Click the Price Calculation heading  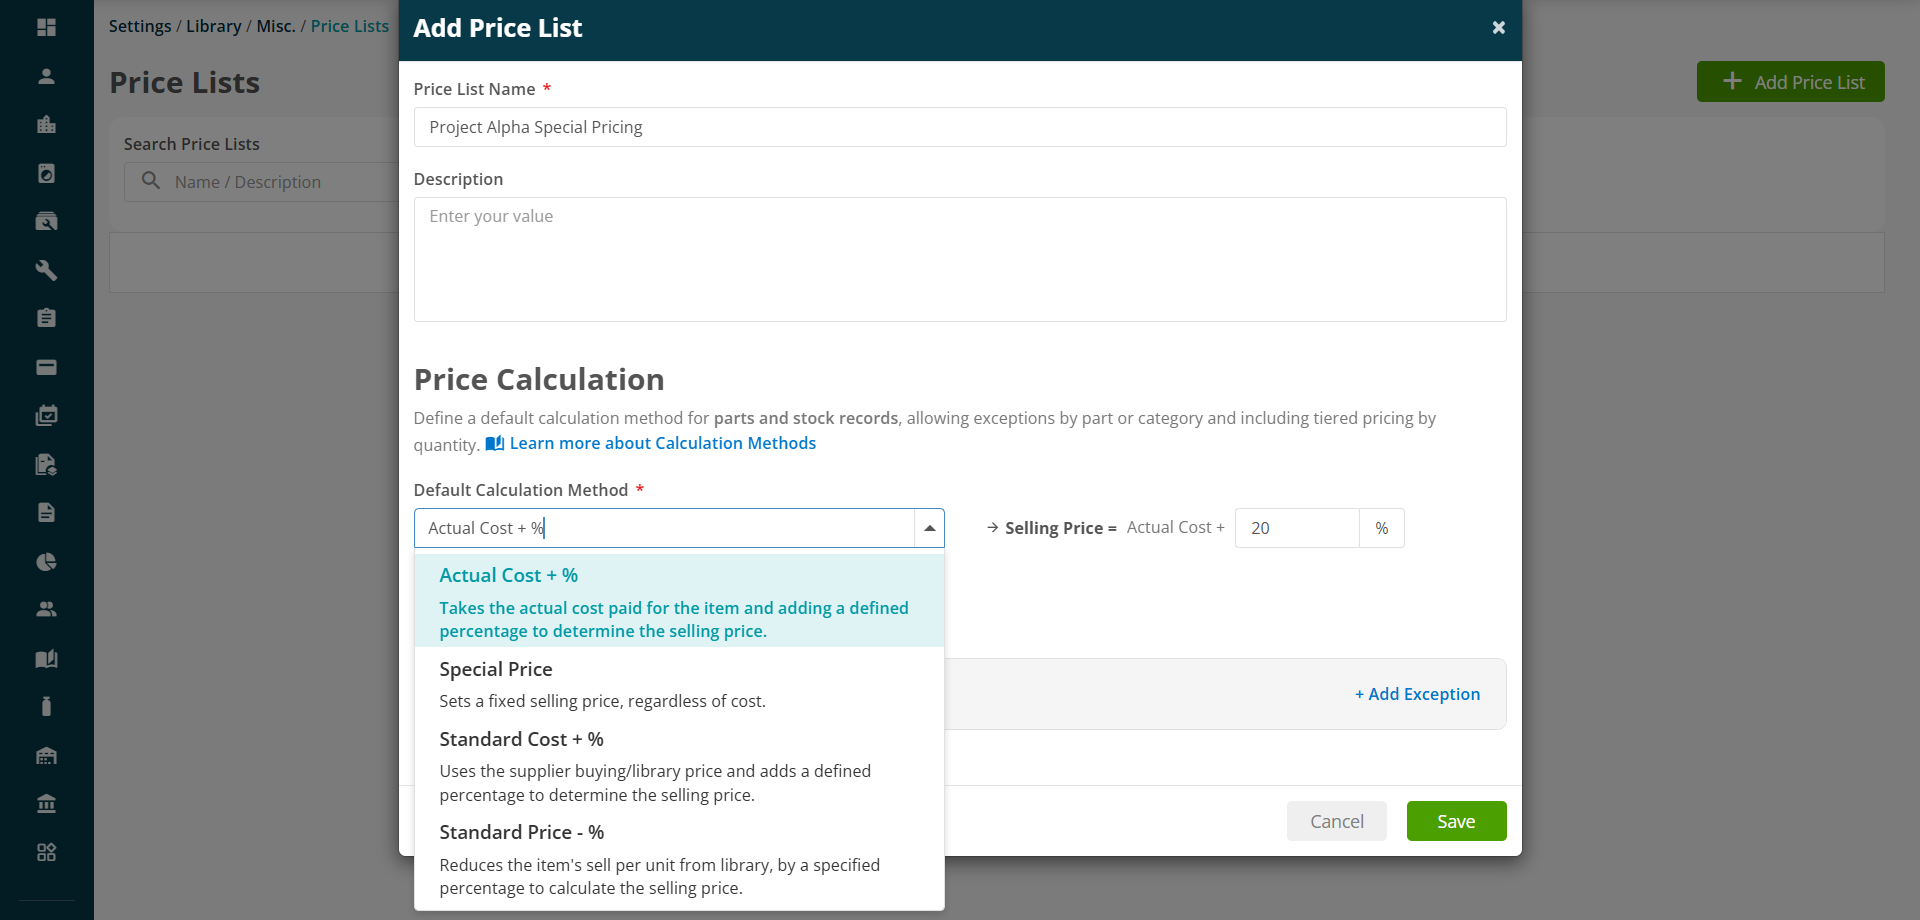coord(539,379)
